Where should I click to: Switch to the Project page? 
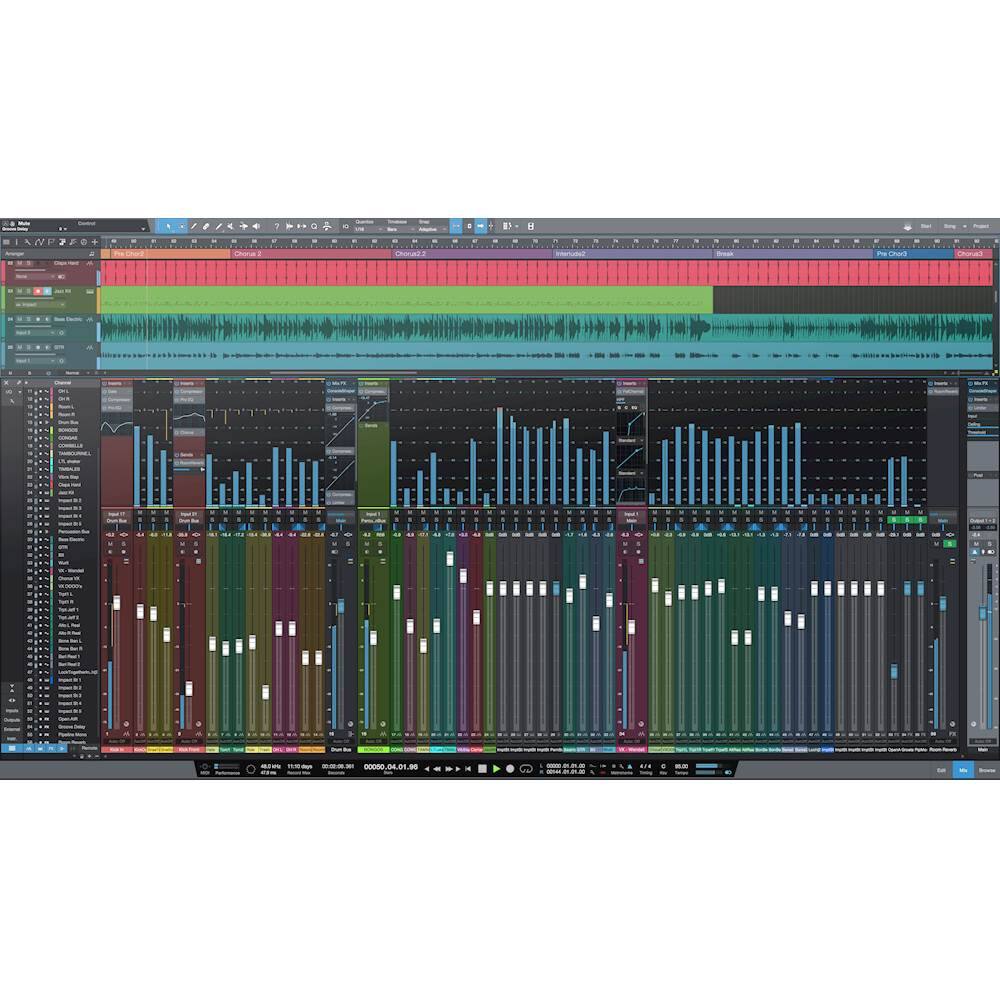pyautogui.click(x=979, y=226)
